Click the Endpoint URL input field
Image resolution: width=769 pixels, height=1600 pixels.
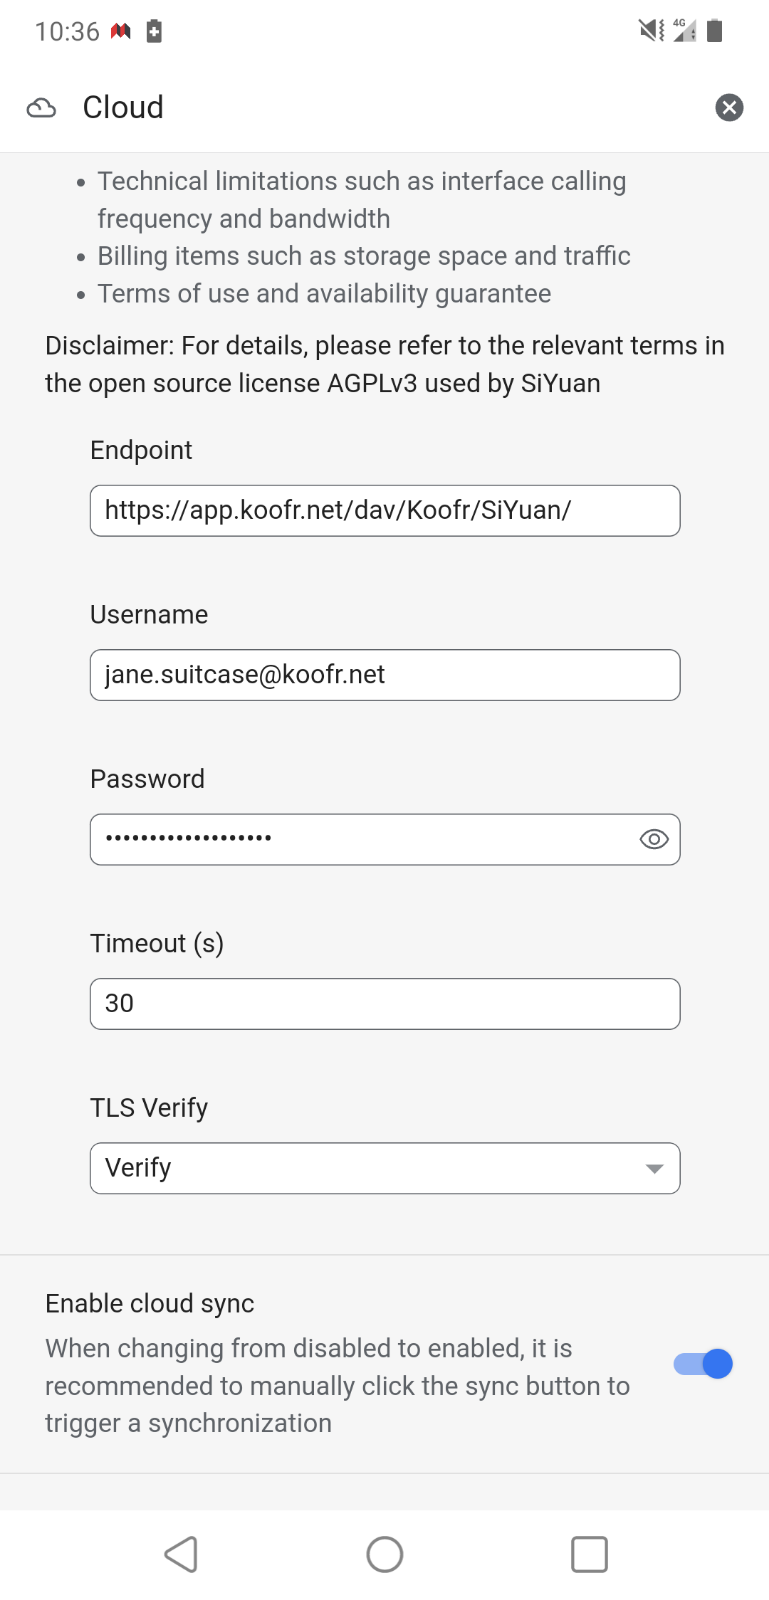(x=385, y=510)
